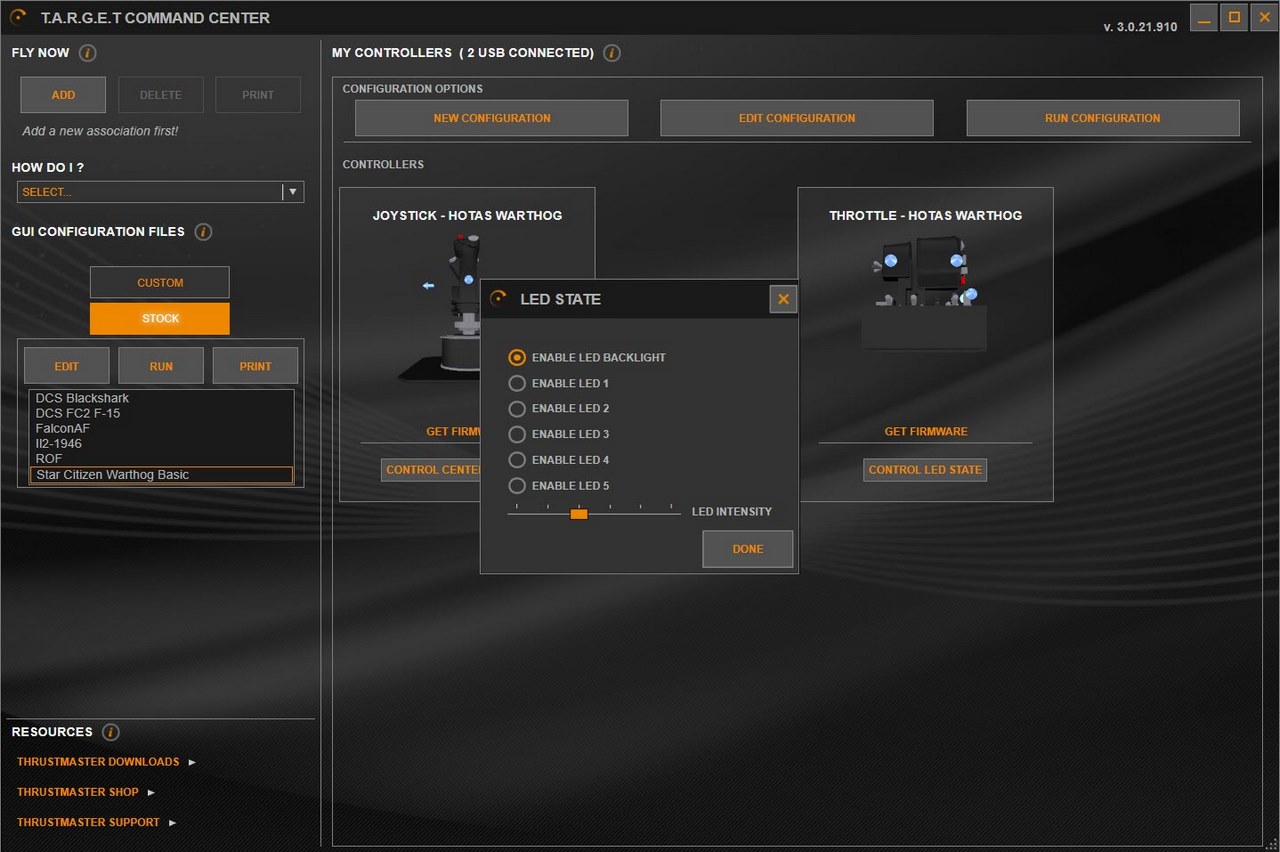Close the Command Center window
This screenshot has width=1280, height=852.
pos(1264,17)
